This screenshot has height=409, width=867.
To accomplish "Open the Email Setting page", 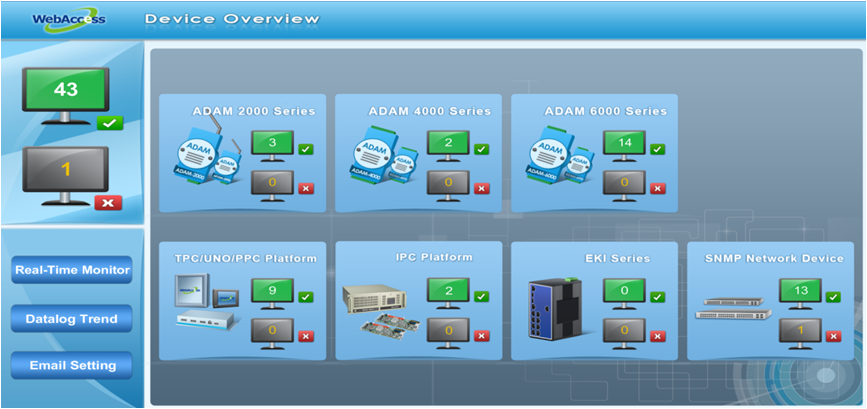I will [72, 365].
